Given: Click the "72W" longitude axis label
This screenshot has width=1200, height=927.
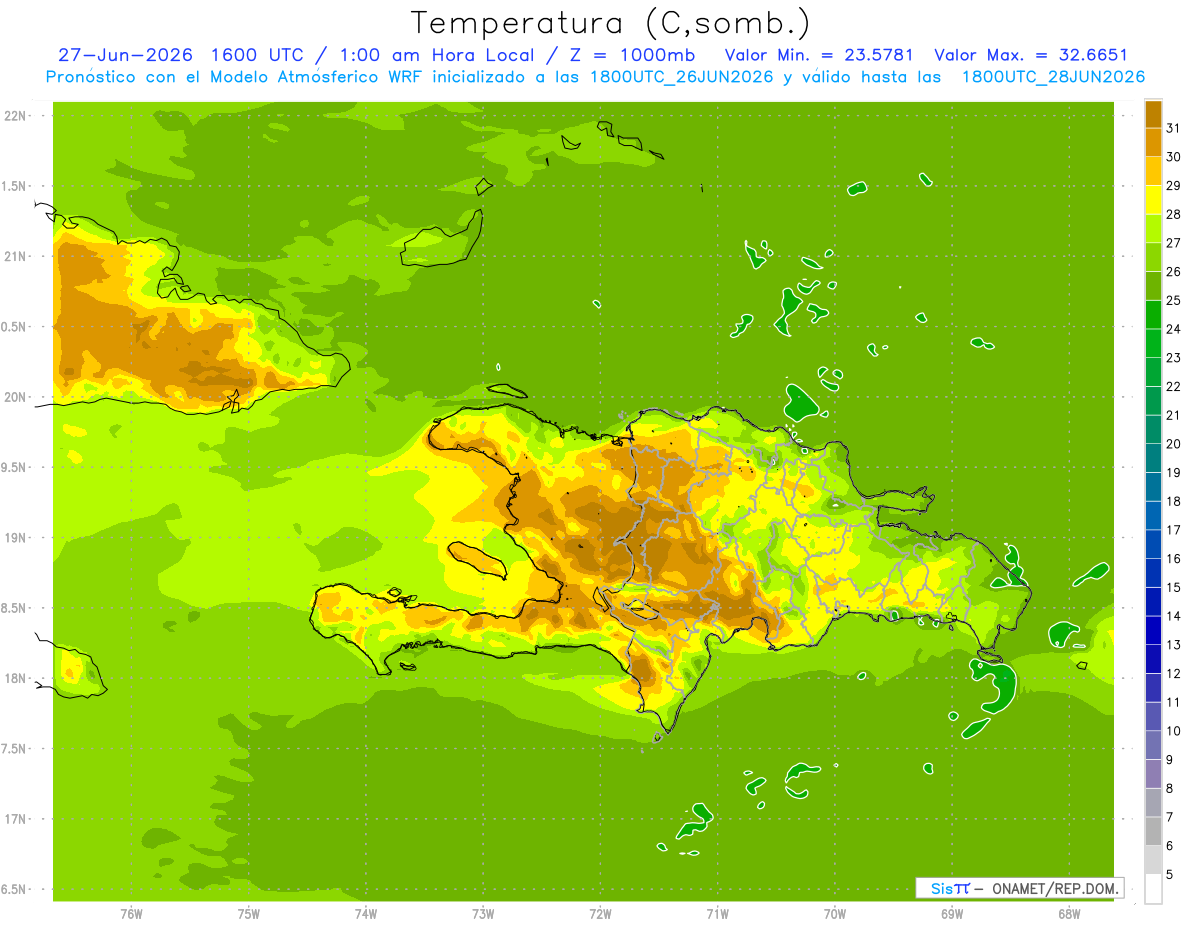Looking at the screenshot, I should (x=600, y=914).
